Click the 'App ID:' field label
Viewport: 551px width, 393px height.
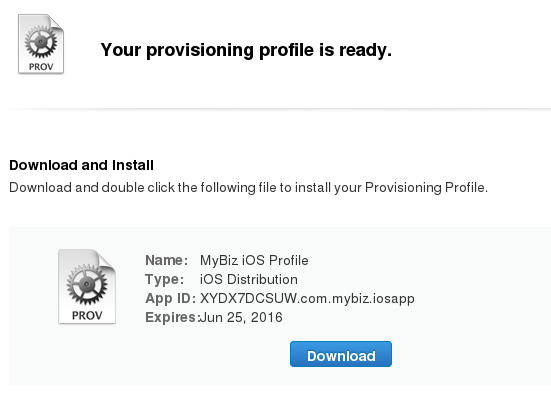point(170,298)
